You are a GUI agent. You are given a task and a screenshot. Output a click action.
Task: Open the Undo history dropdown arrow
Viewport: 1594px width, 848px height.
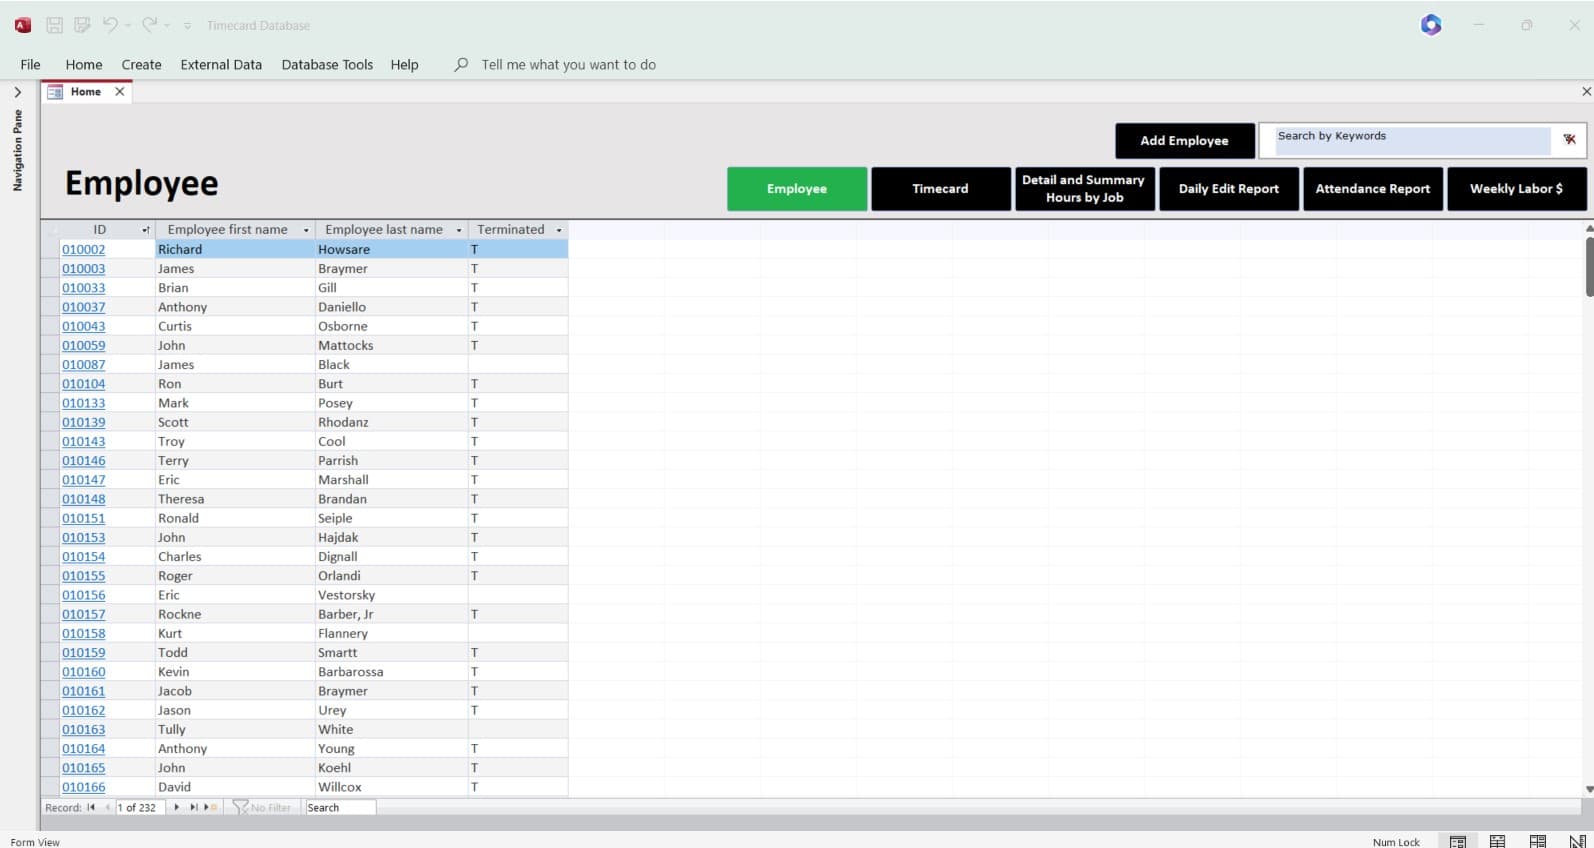(128, 26)
